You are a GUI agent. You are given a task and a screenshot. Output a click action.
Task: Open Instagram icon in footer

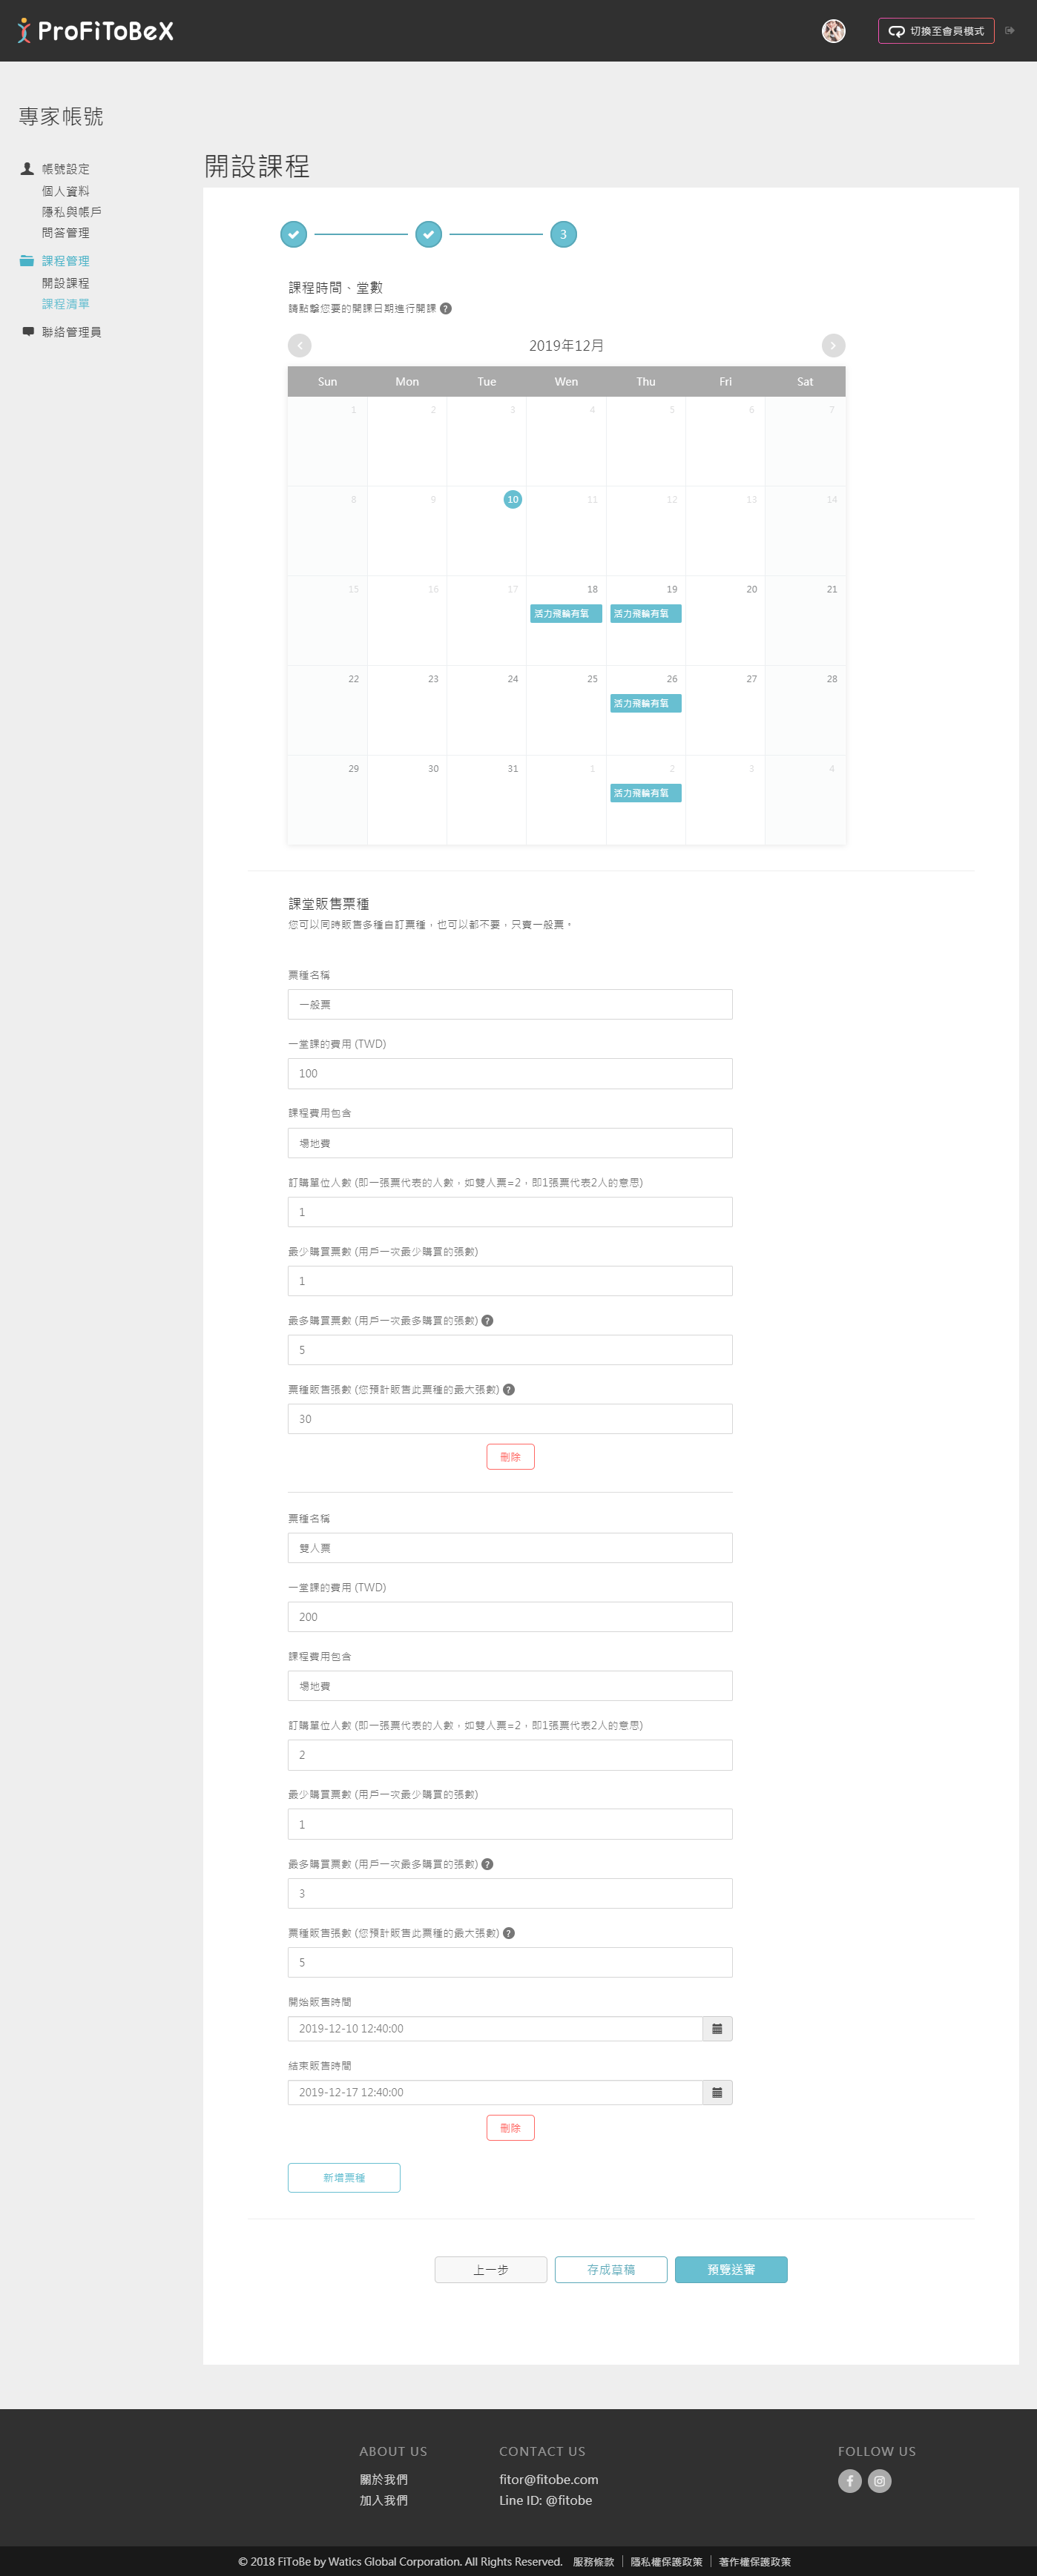coord(879,2480)
